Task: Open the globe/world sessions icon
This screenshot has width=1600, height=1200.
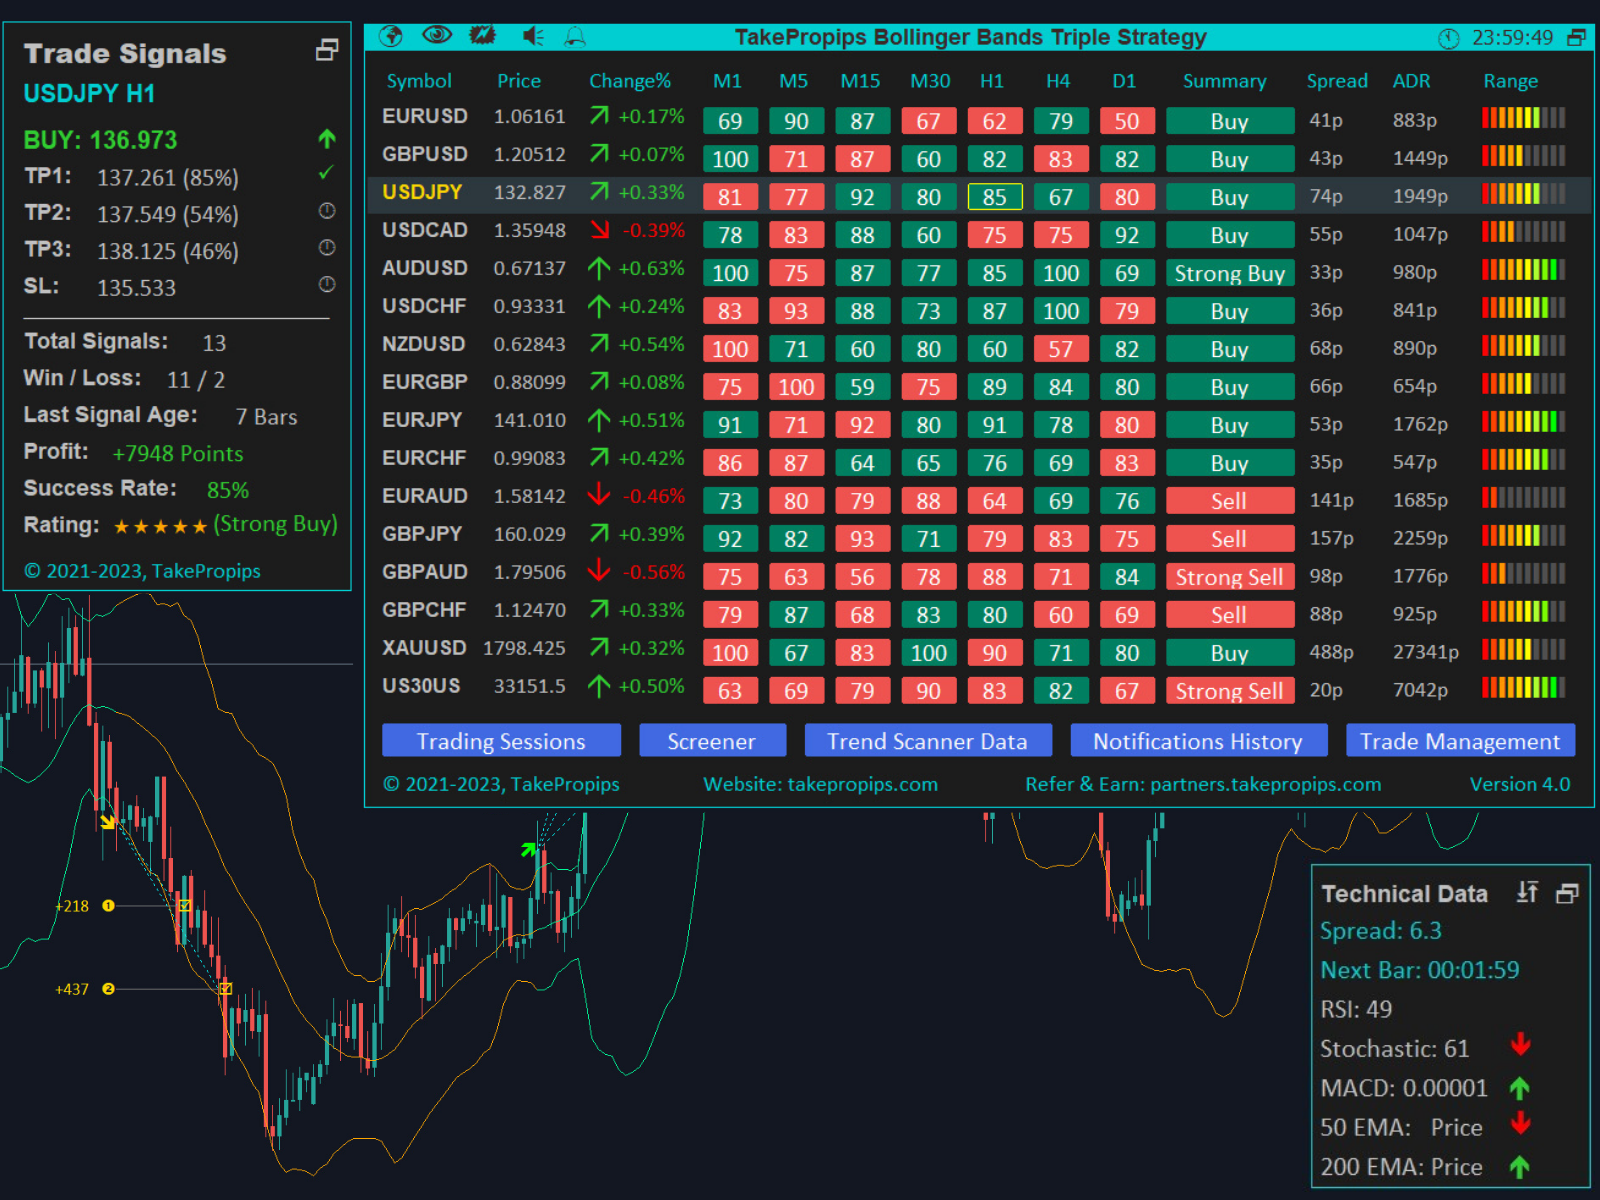Action: [x=392, y=36]
